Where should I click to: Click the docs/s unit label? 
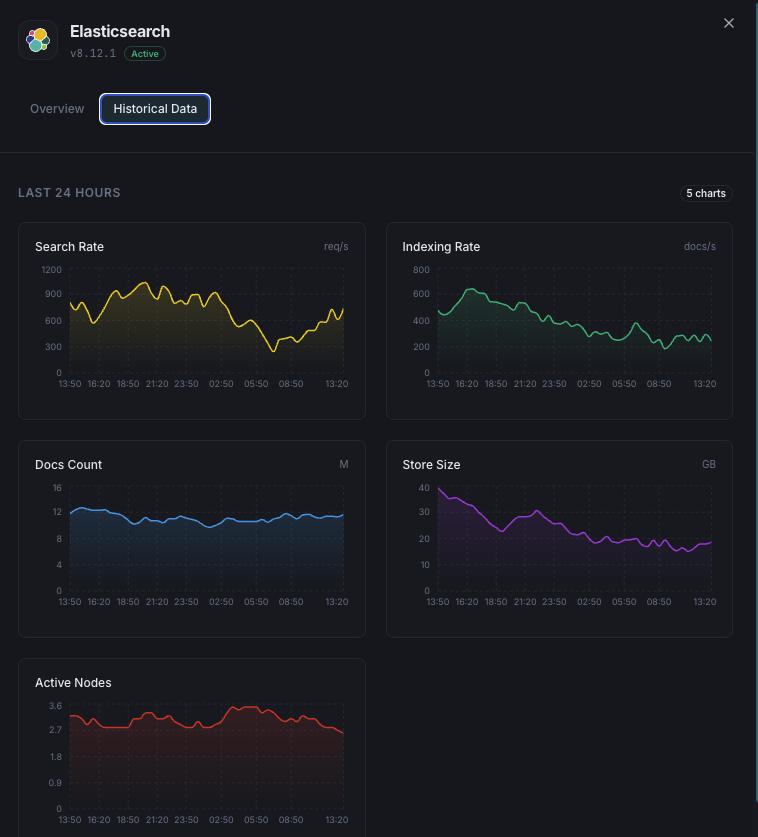700,246
